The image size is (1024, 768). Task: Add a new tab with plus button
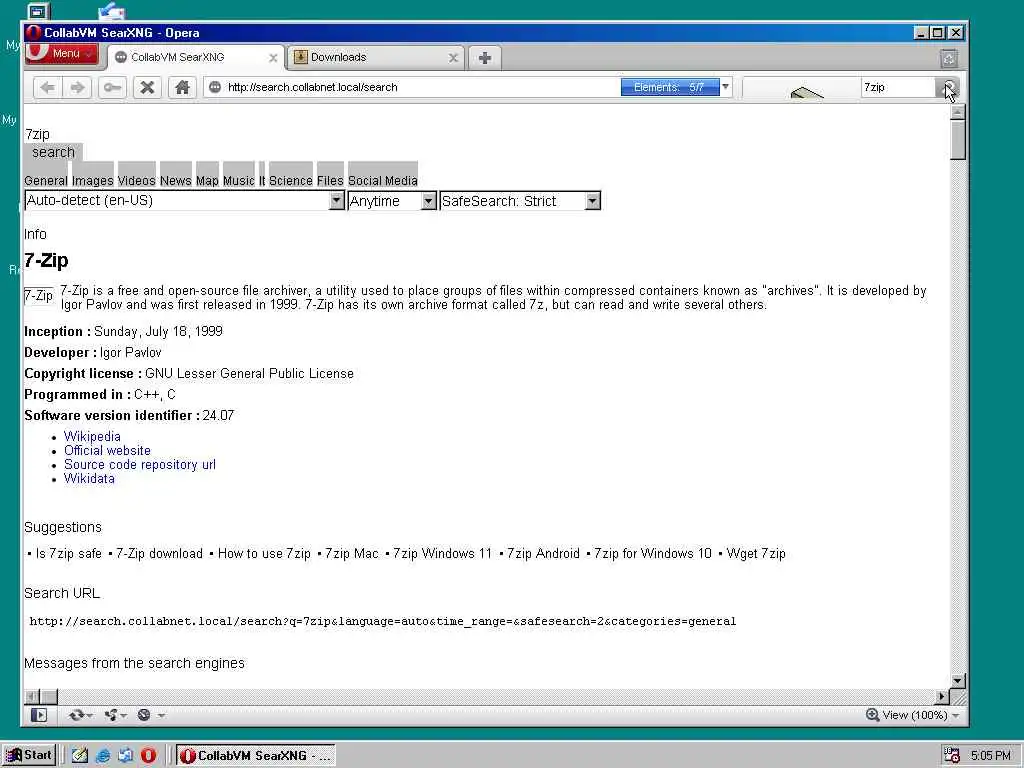[x=485, y=58]
